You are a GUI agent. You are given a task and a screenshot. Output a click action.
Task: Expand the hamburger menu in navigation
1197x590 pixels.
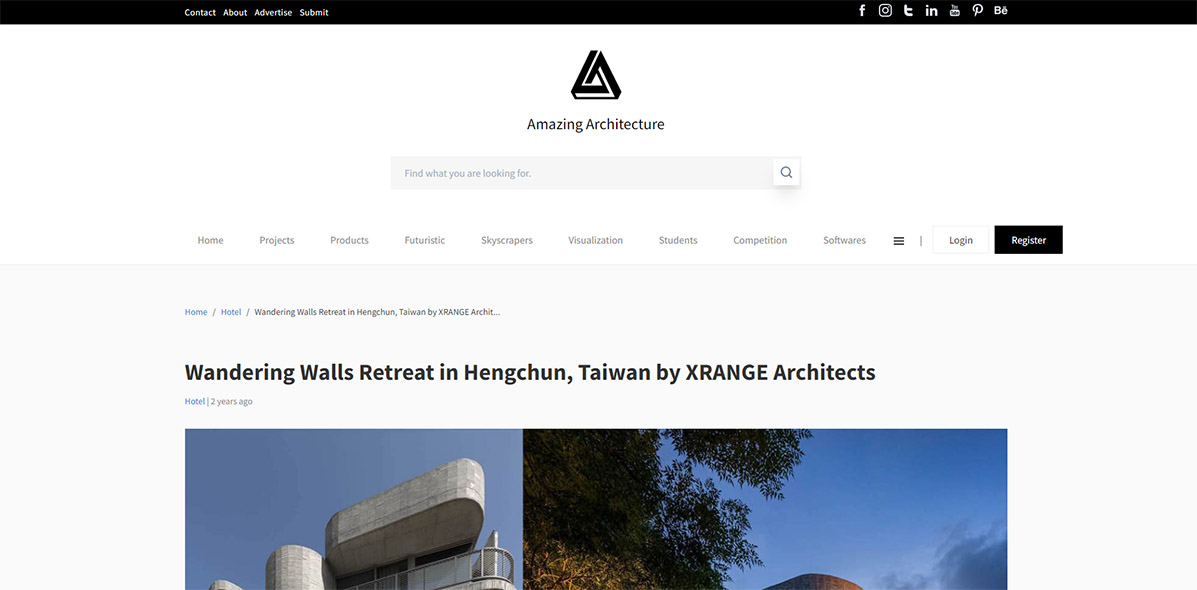(x=899, y=240)
